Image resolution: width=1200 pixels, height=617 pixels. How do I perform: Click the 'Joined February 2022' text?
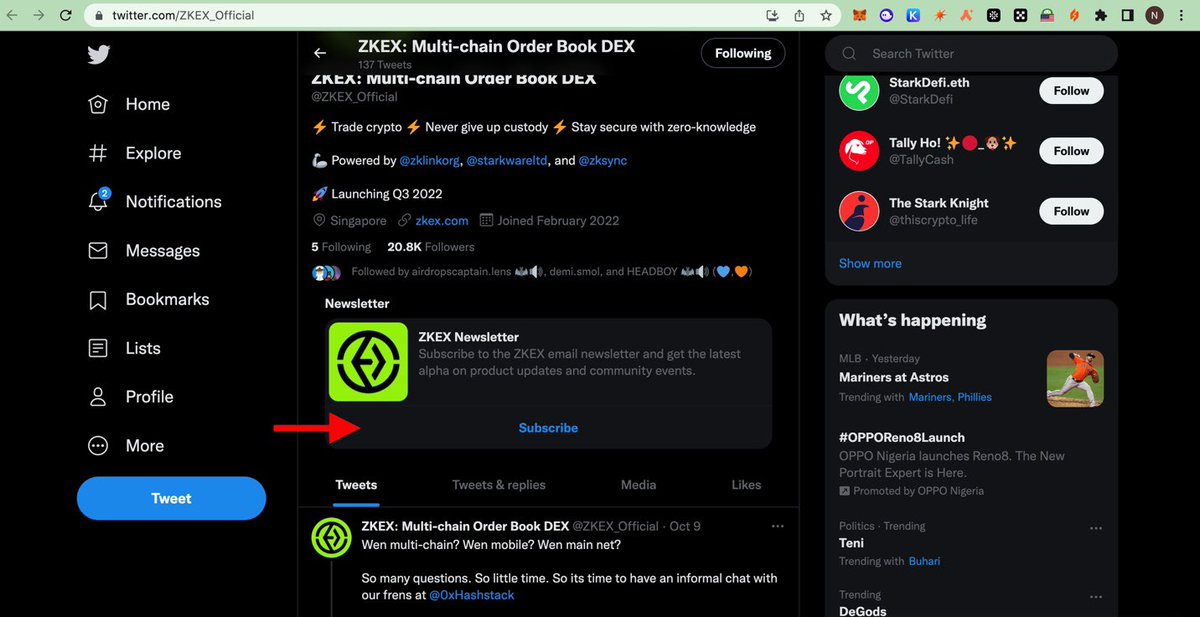(x=558, y=220)
